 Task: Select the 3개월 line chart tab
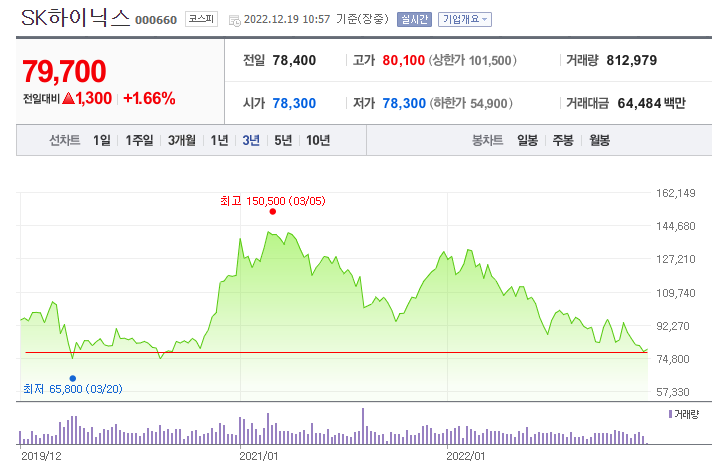click(182, 140)
